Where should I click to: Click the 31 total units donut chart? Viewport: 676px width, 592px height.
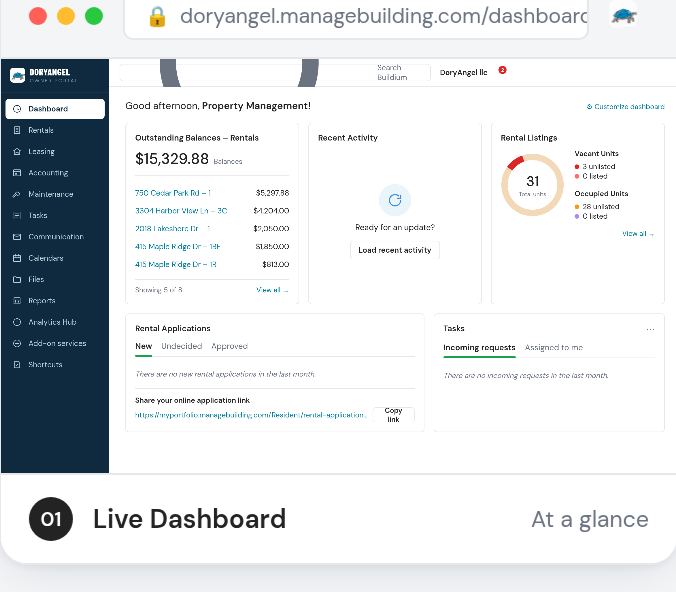532,185
